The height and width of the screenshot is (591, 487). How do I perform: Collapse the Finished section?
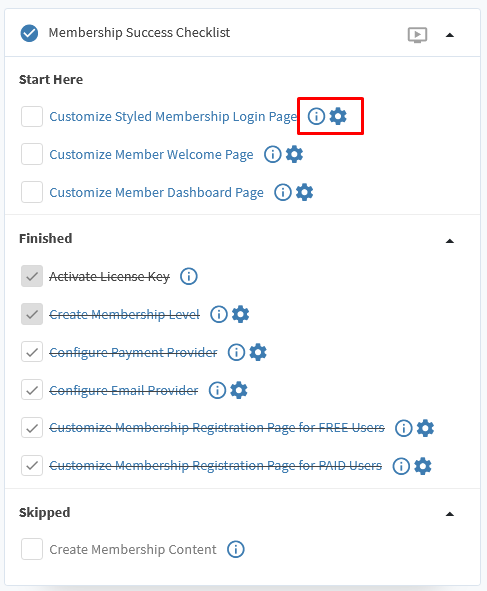[x=450, y=241]
